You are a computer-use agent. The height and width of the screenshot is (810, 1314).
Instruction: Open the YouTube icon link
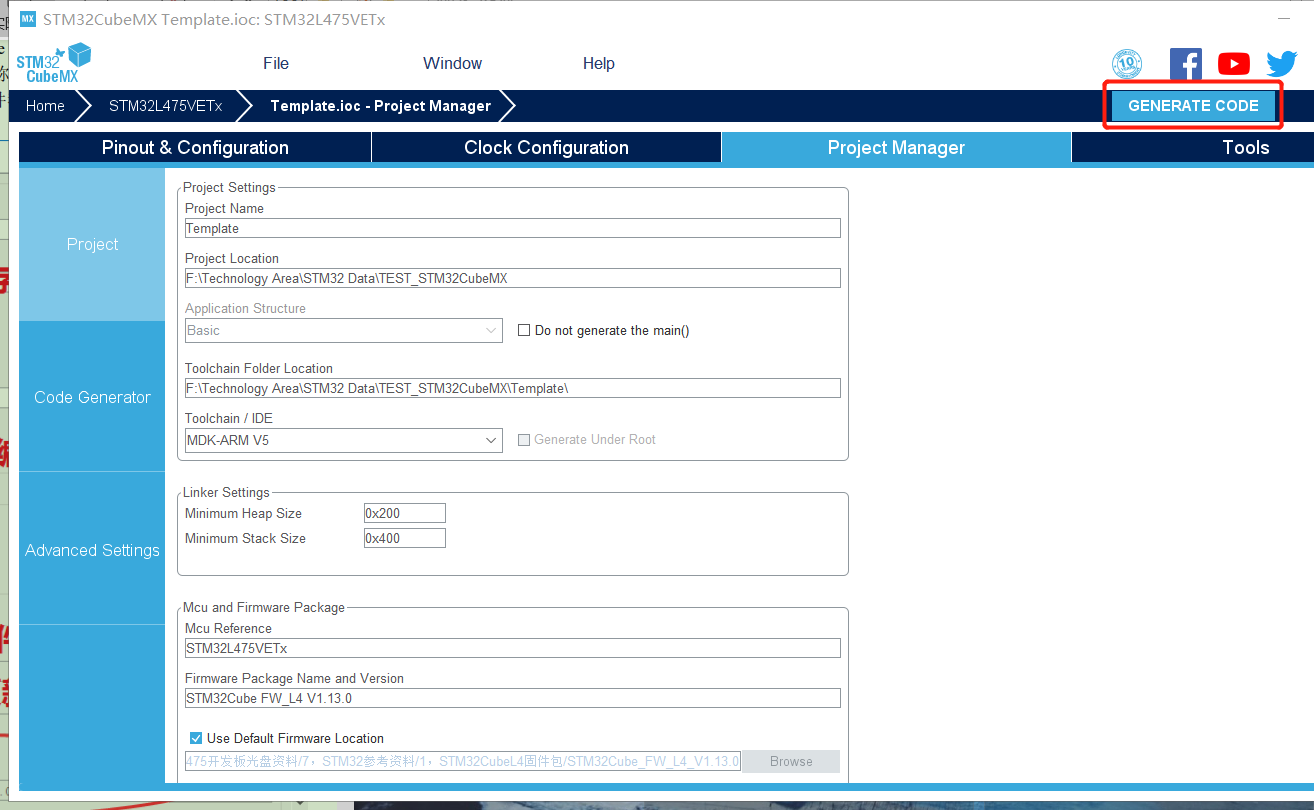tap(1234, 64)
